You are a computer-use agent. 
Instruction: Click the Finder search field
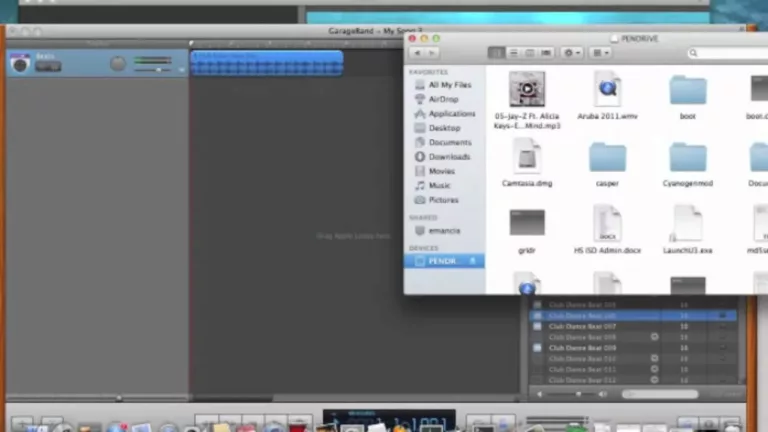coord(728,53)
